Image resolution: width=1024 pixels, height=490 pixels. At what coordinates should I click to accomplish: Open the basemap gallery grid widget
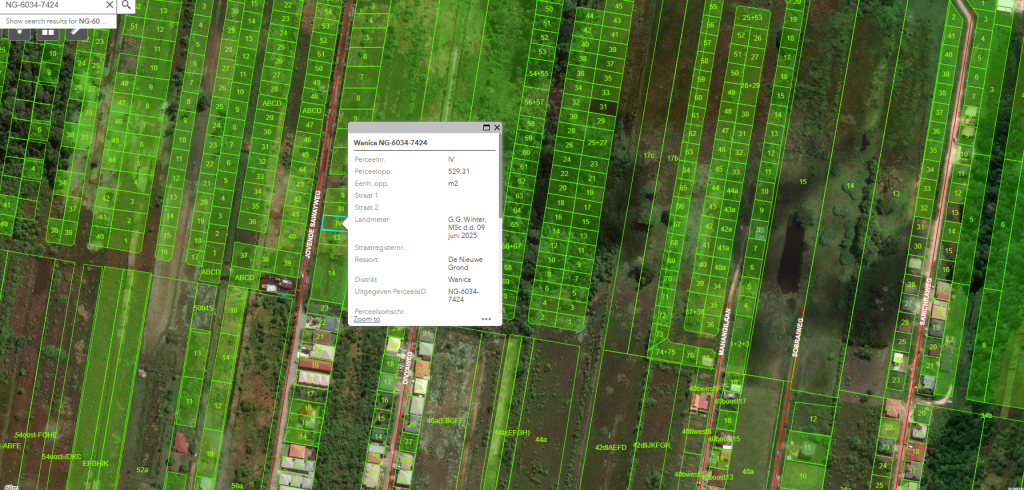(47, 31)
